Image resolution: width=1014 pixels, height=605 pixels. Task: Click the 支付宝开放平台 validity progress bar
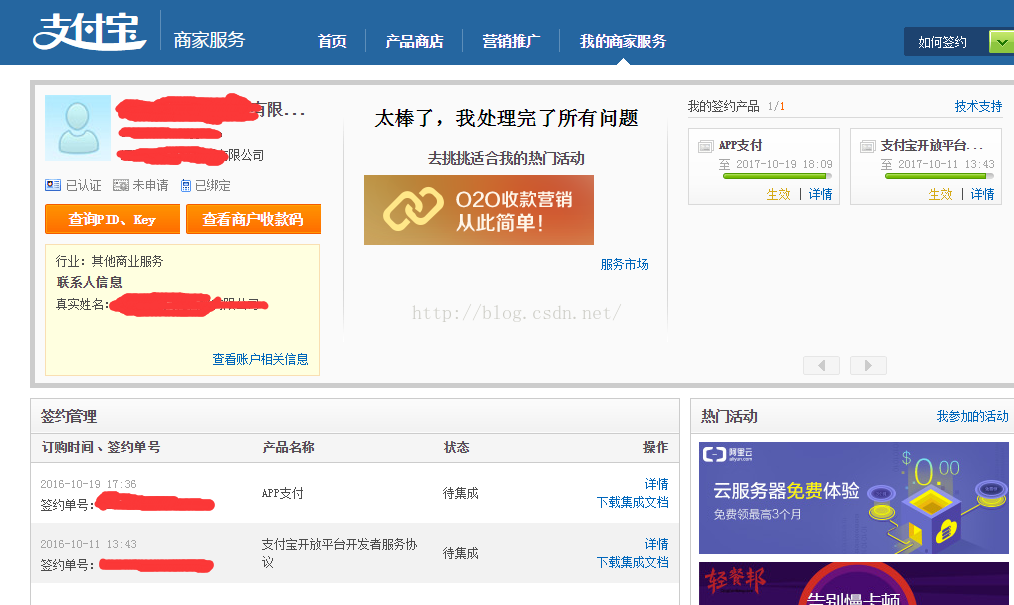pos(939,176)
